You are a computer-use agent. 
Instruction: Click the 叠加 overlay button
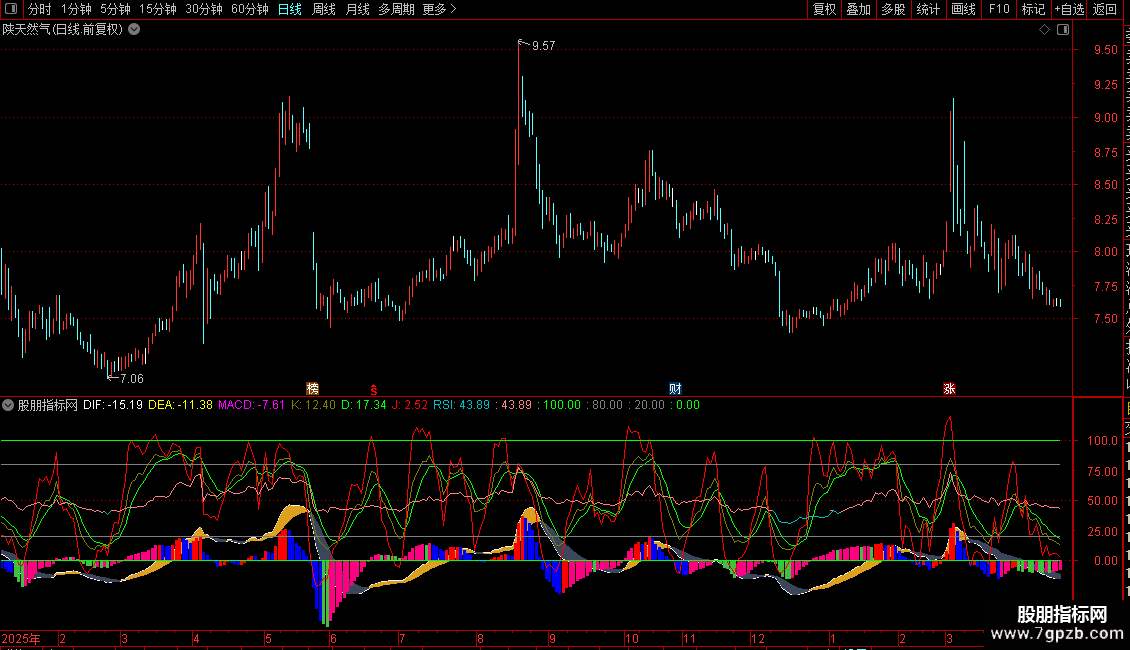[x=858, y=9]
